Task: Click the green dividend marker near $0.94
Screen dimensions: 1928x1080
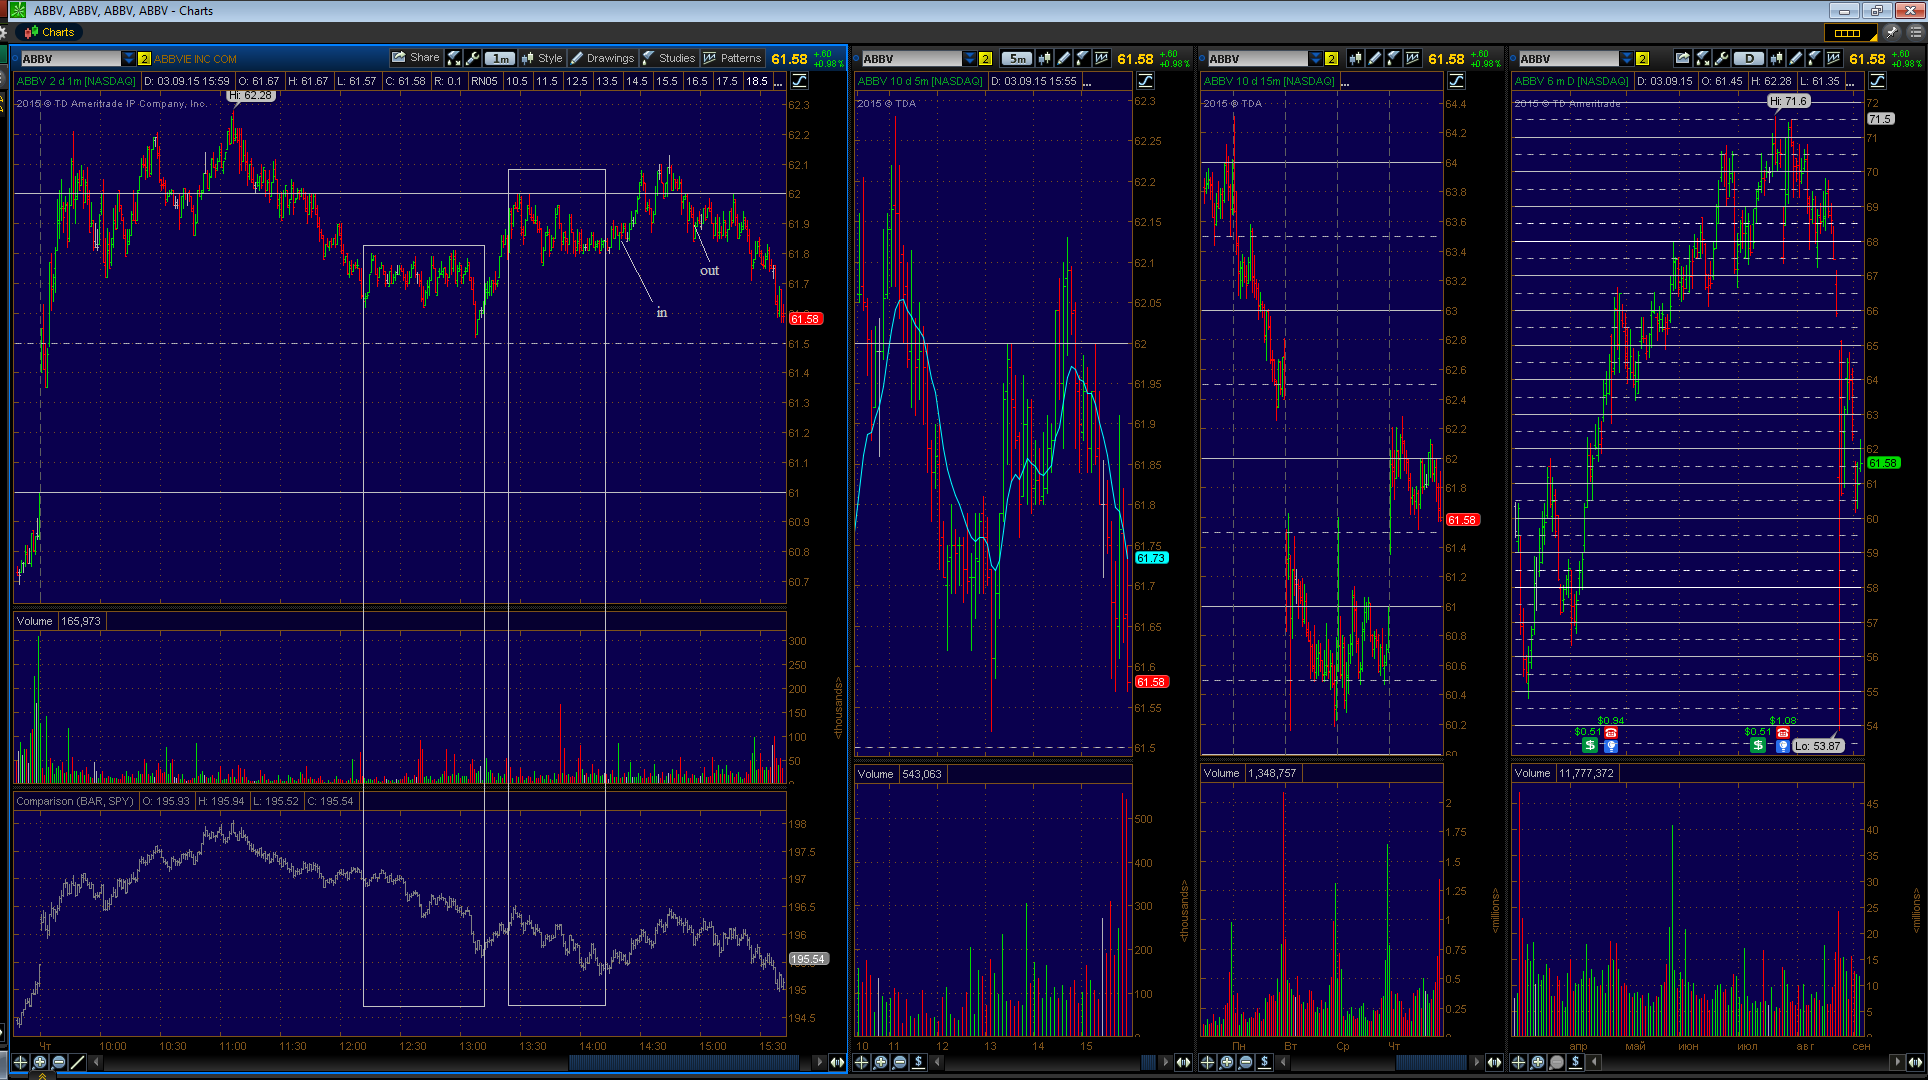Action: pyautogui.click(x=1591, y=746)
